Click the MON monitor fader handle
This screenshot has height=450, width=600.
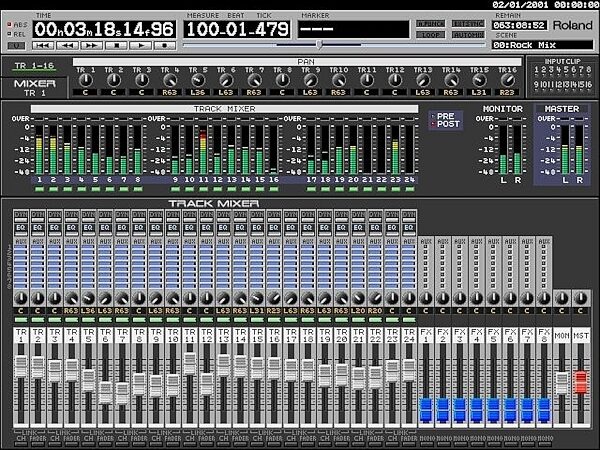click(561, 383)
